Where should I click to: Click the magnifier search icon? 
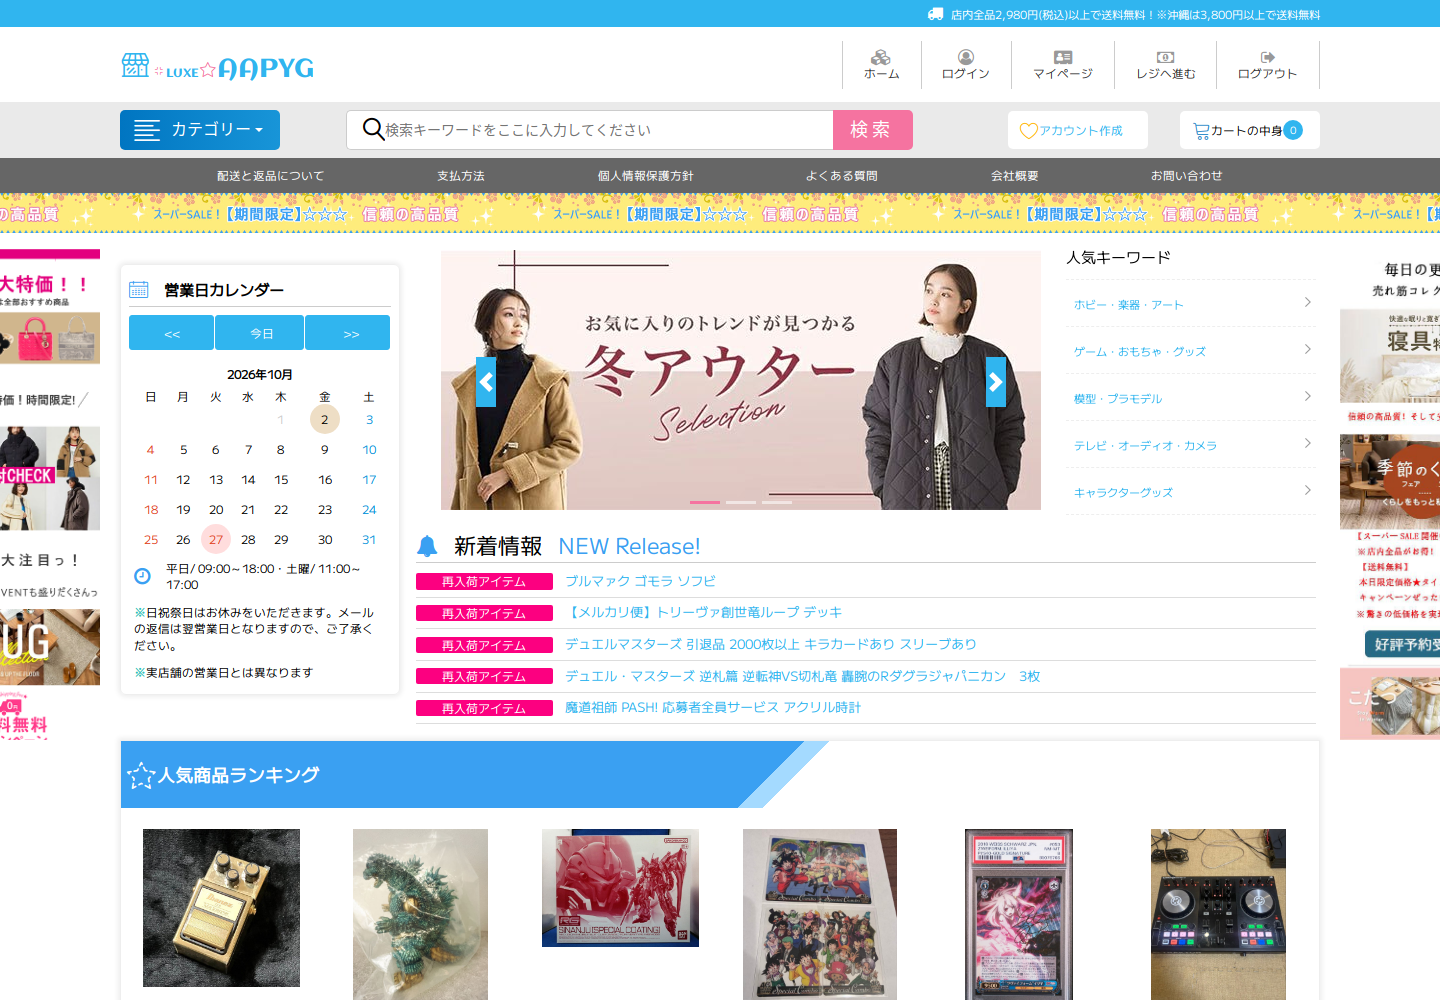(x=373, y=129)
